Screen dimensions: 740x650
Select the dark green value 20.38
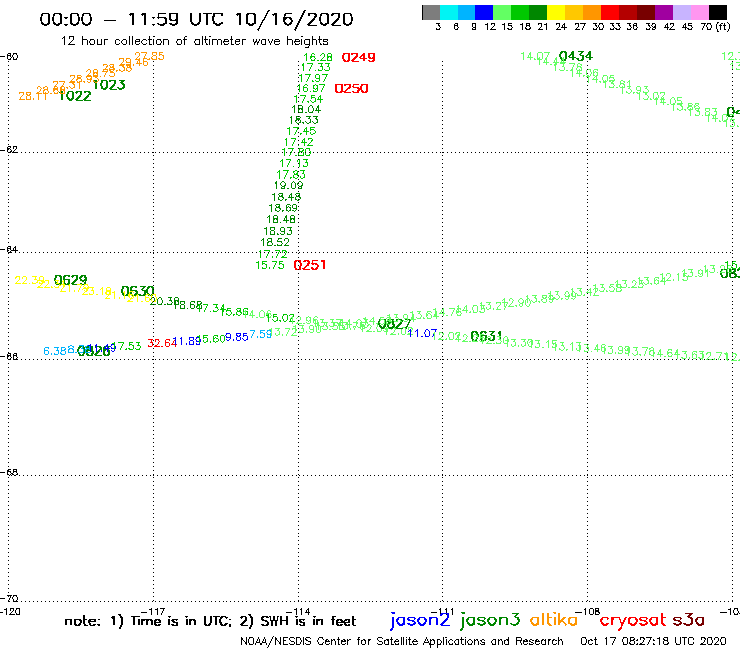tap(164, 301)
